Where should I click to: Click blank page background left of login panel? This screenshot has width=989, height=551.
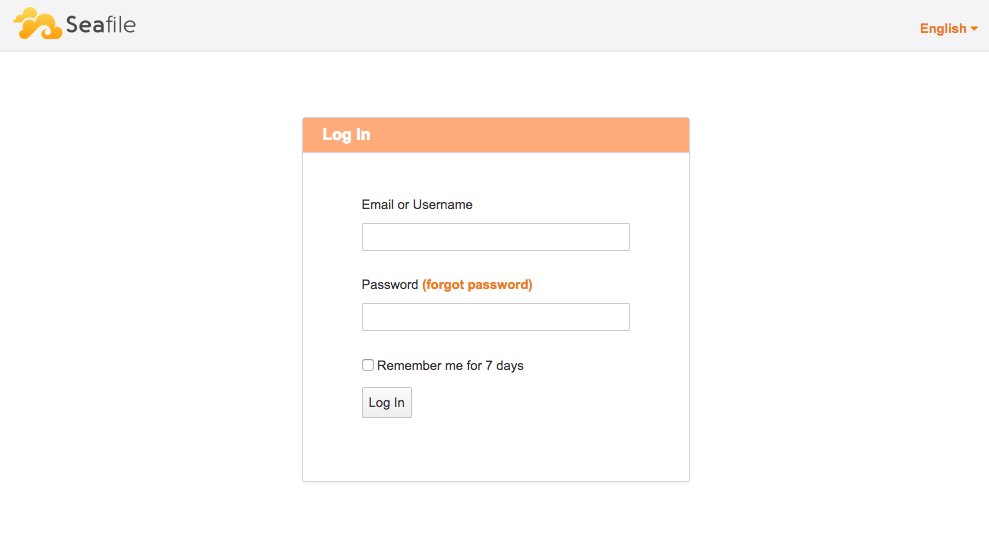pos(150,300)
